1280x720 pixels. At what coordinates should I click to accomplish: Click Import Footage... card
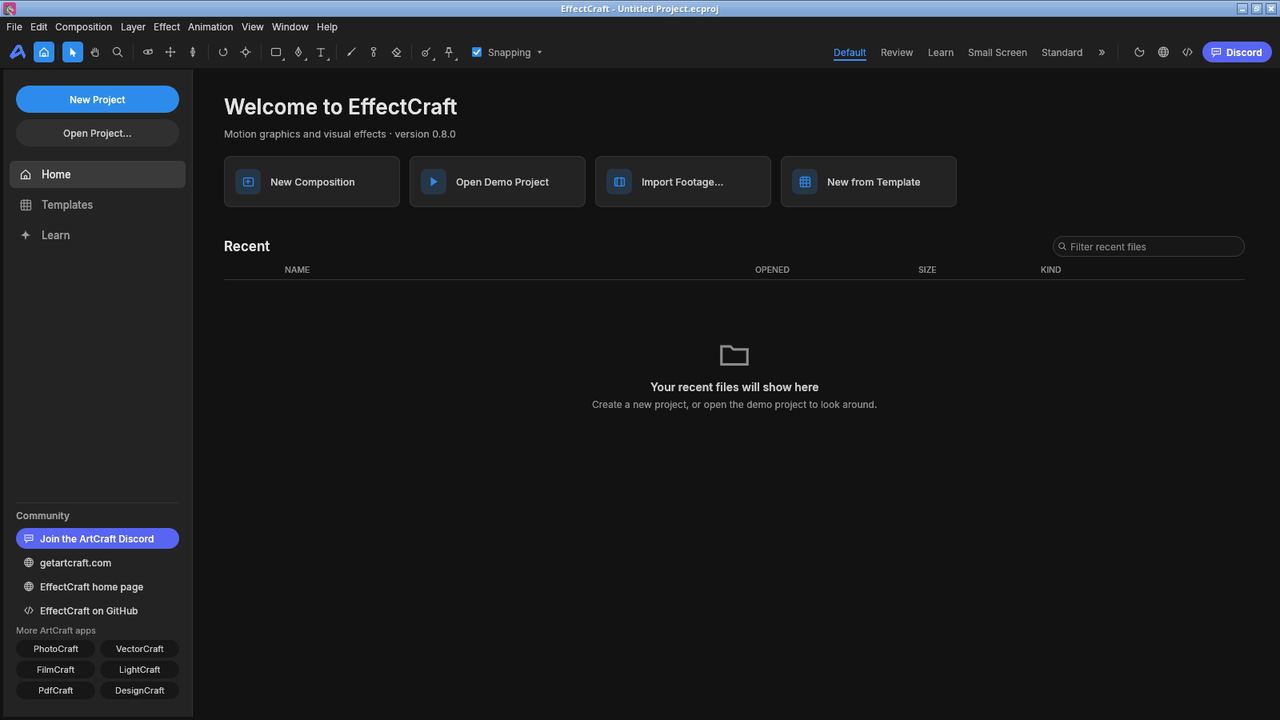click(x=683, y=182)
